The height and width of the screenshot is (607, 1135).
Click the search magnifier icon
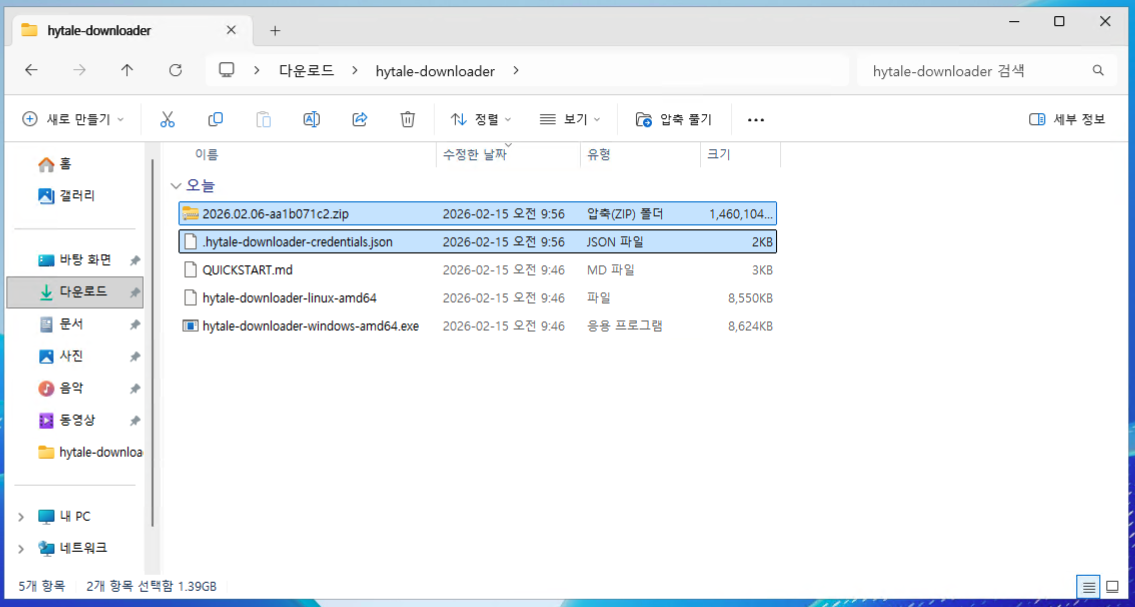pyautogui.click(x=1098, y=71)
